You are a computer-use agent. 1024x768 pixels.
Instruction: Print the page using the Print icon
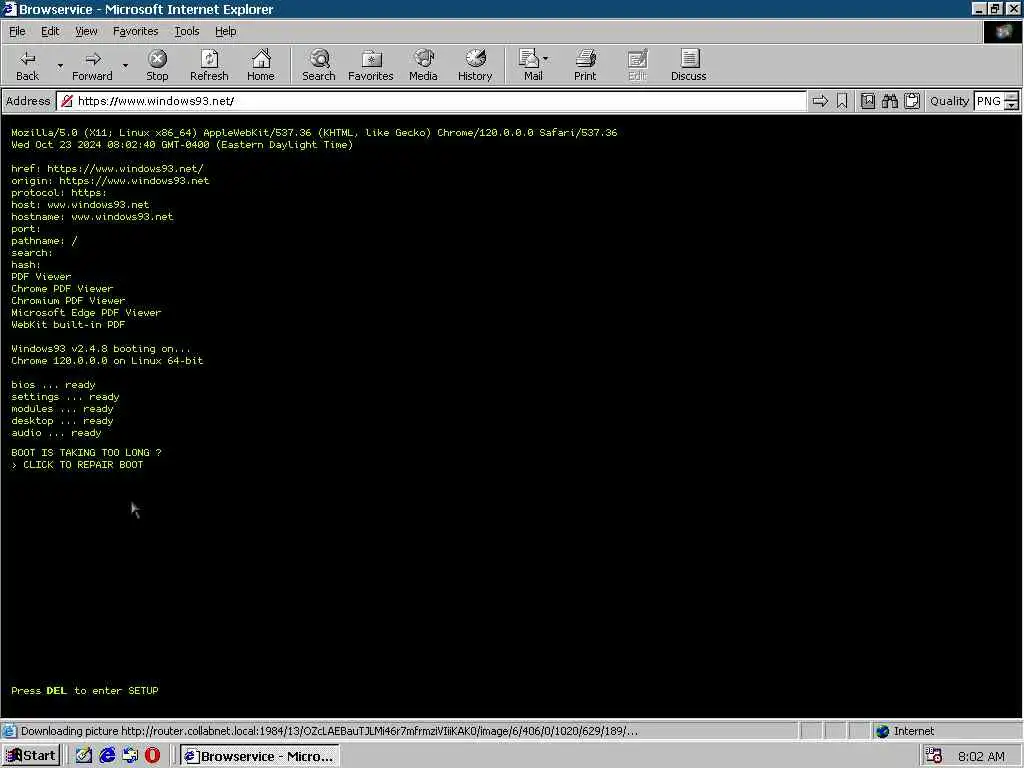(585, 65)
